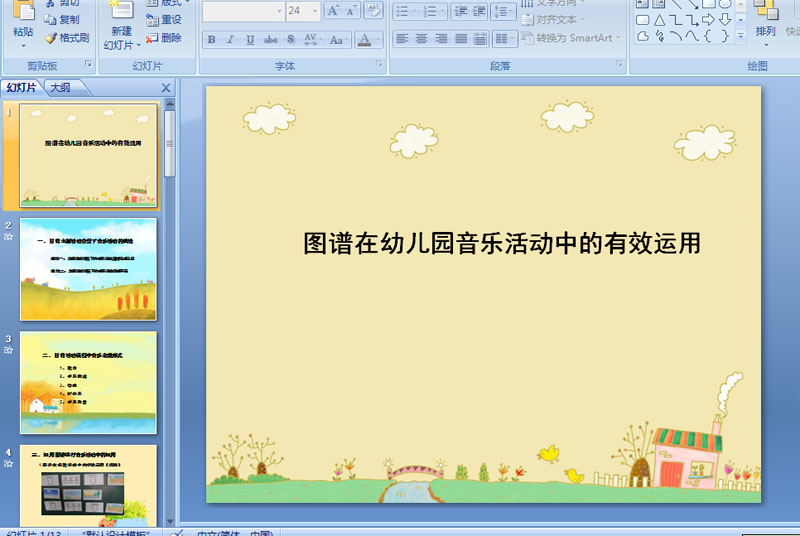Viewport: 800px width, 536px height.
Task: Toggle underline formatting
Action: pos(250,40)
